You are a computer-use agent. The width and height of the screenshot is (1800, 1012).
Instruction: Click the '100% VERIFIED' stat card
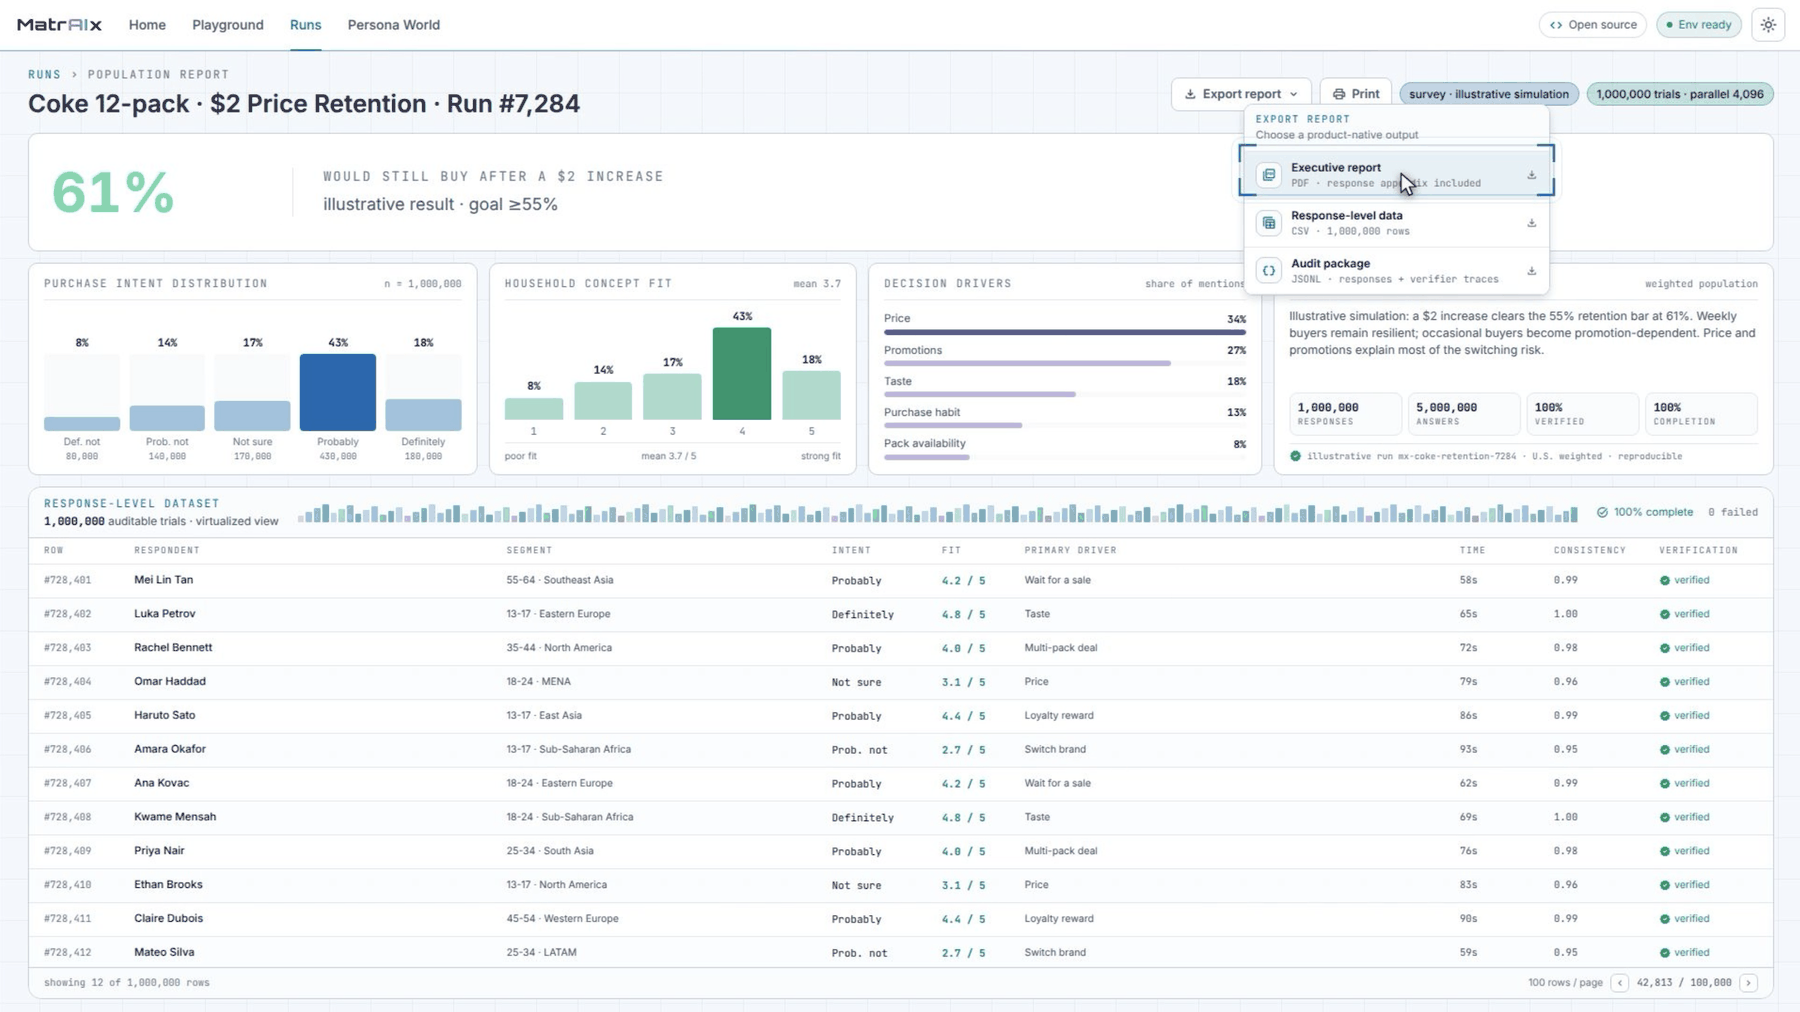(x=1582, y=413)
